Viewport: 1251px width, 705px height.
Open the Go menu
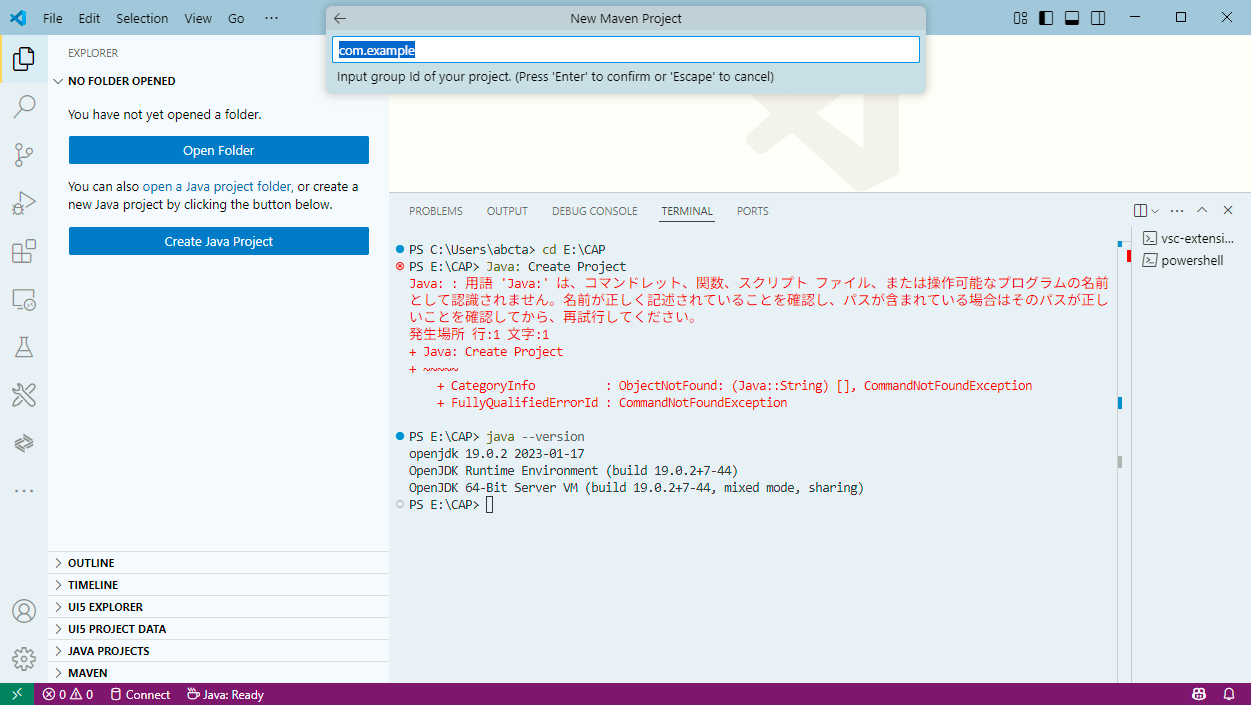(236, 18)
